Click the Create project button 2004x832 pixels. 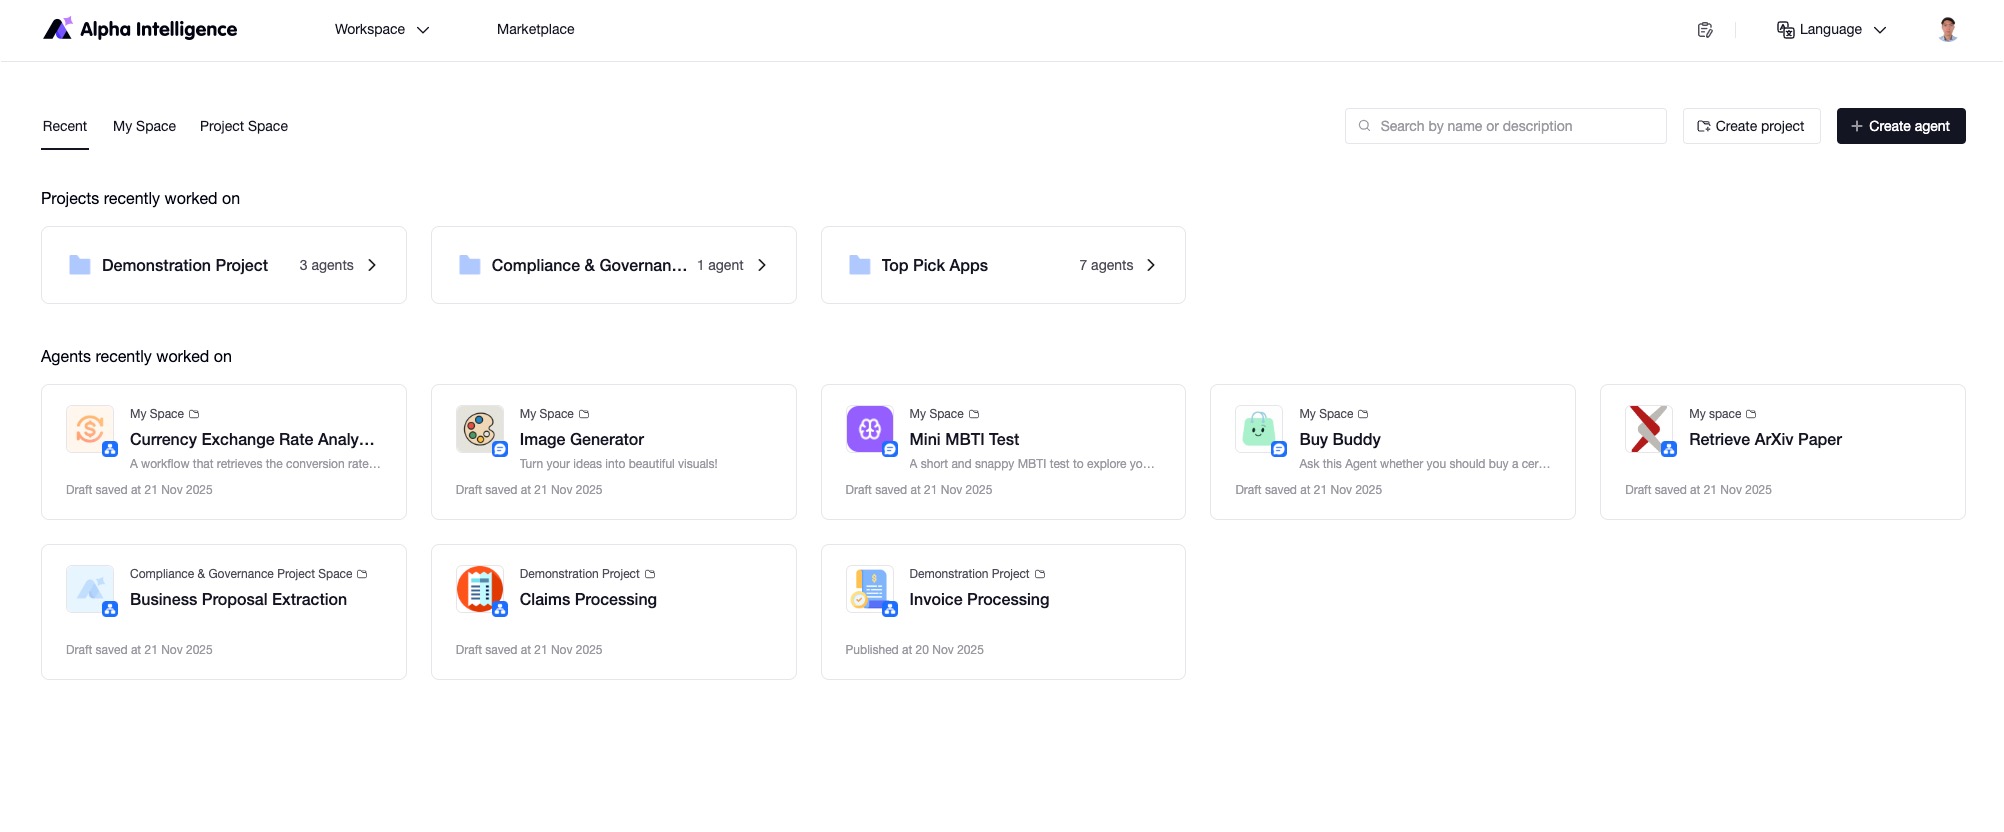click(1751, 126)
